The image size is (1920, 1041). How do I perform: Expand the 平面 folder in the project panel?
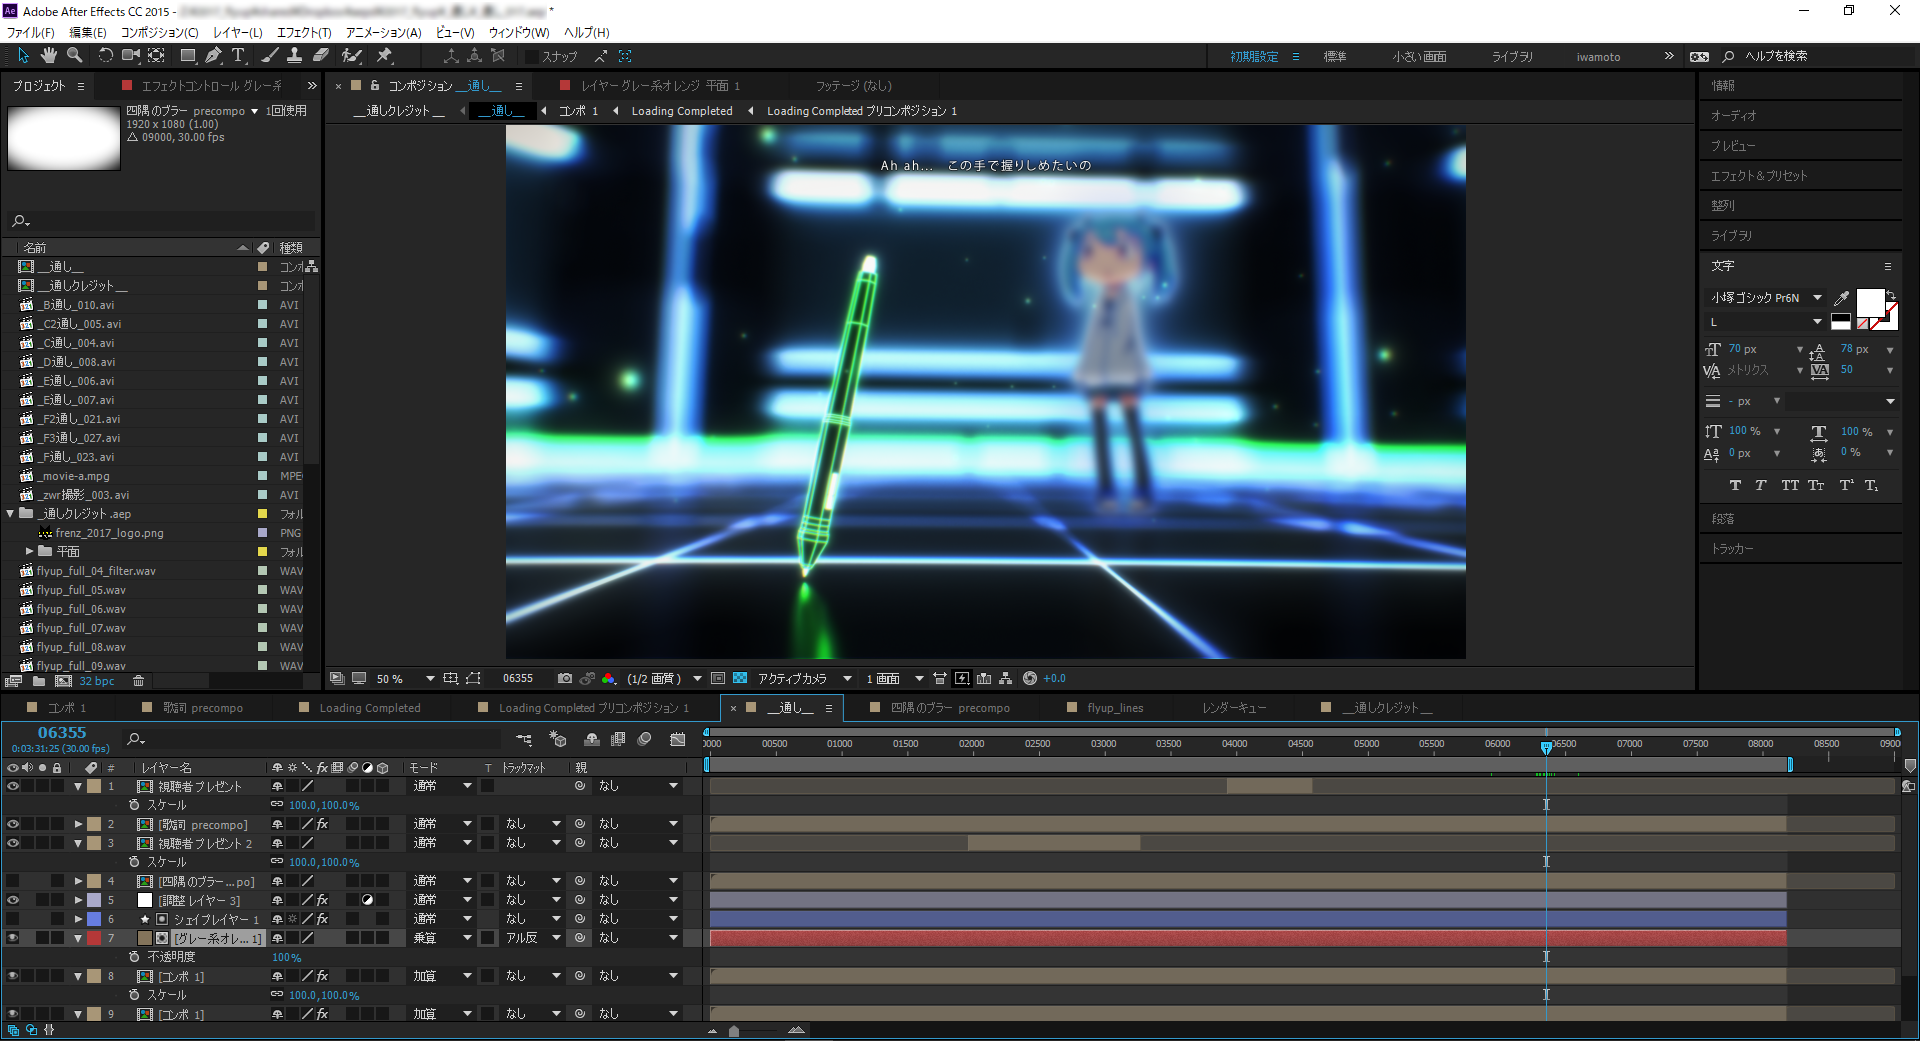click(x=30, y=551)
